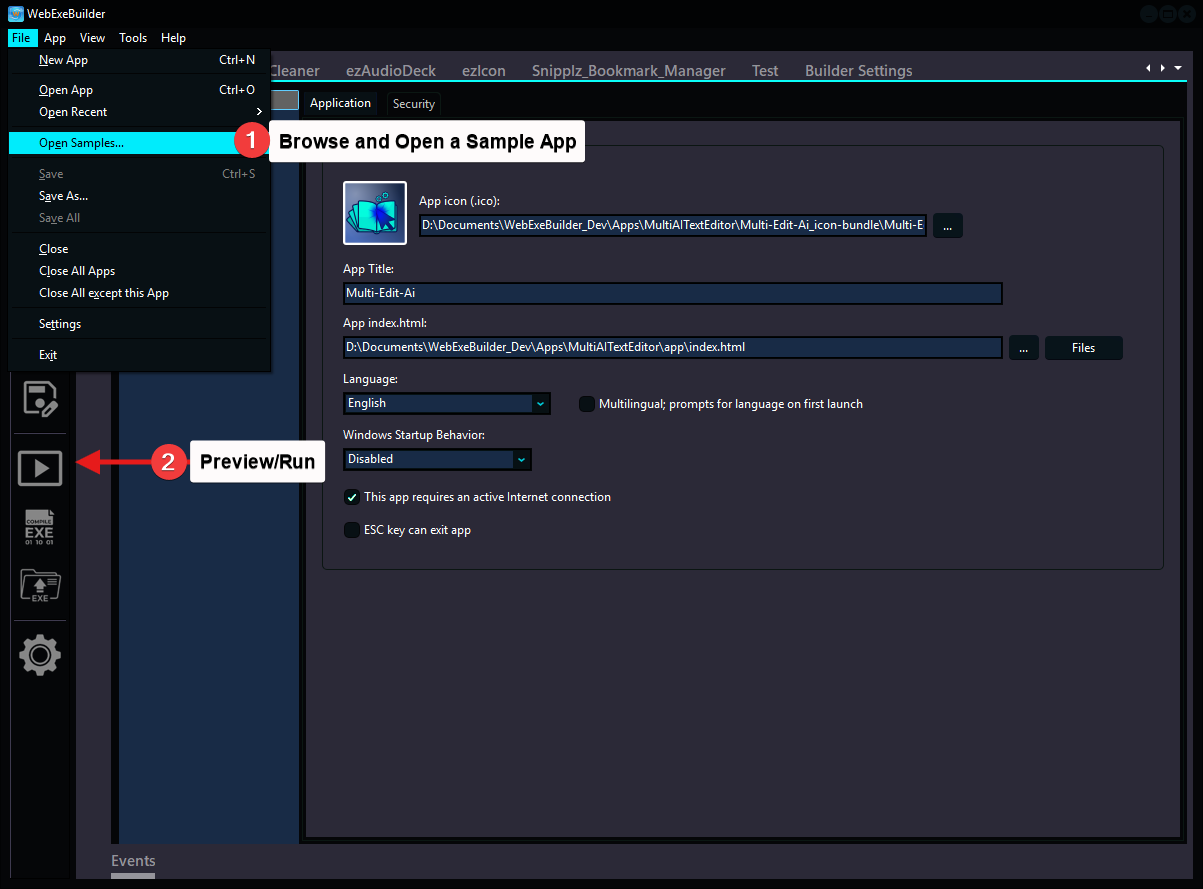Viewport: 1203px width, 889px height.
Task: Open the Windows Startup Behavior dropdown
Action: point(521,459)
